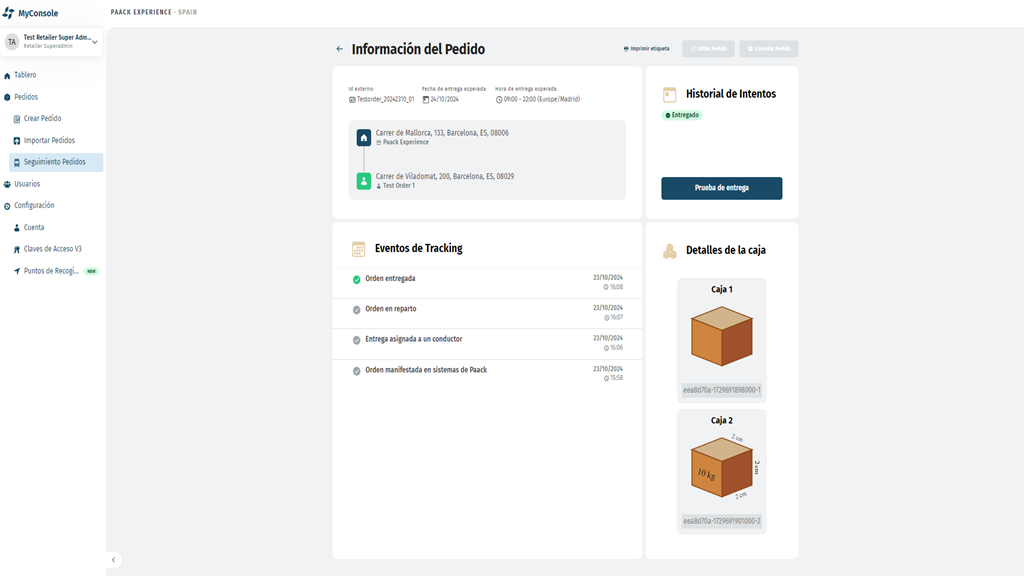The image size is (1024, 576).
Task: Go to Importar Pedidos menu item
Action: (x=49, y=141)
